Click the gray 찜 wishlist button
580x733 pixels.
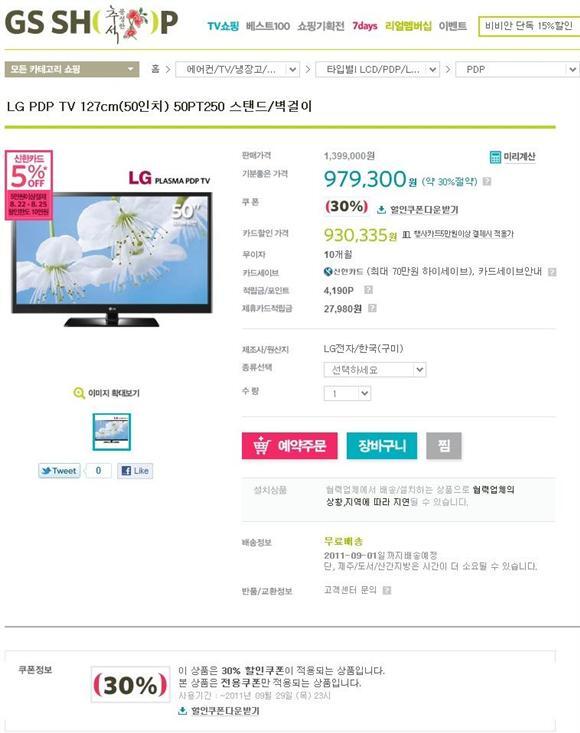pyautogui.click(x=444, y=446)
